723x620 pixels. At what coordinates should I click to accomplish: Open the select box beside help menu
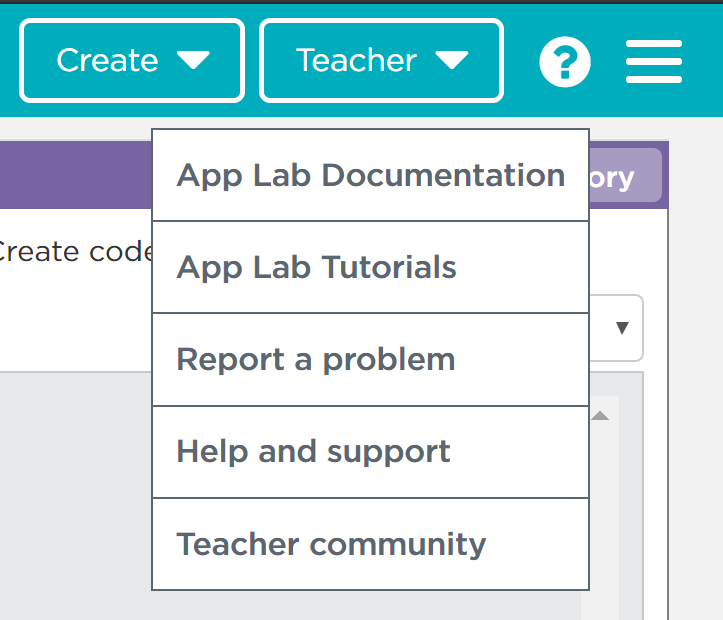point(620,328)
